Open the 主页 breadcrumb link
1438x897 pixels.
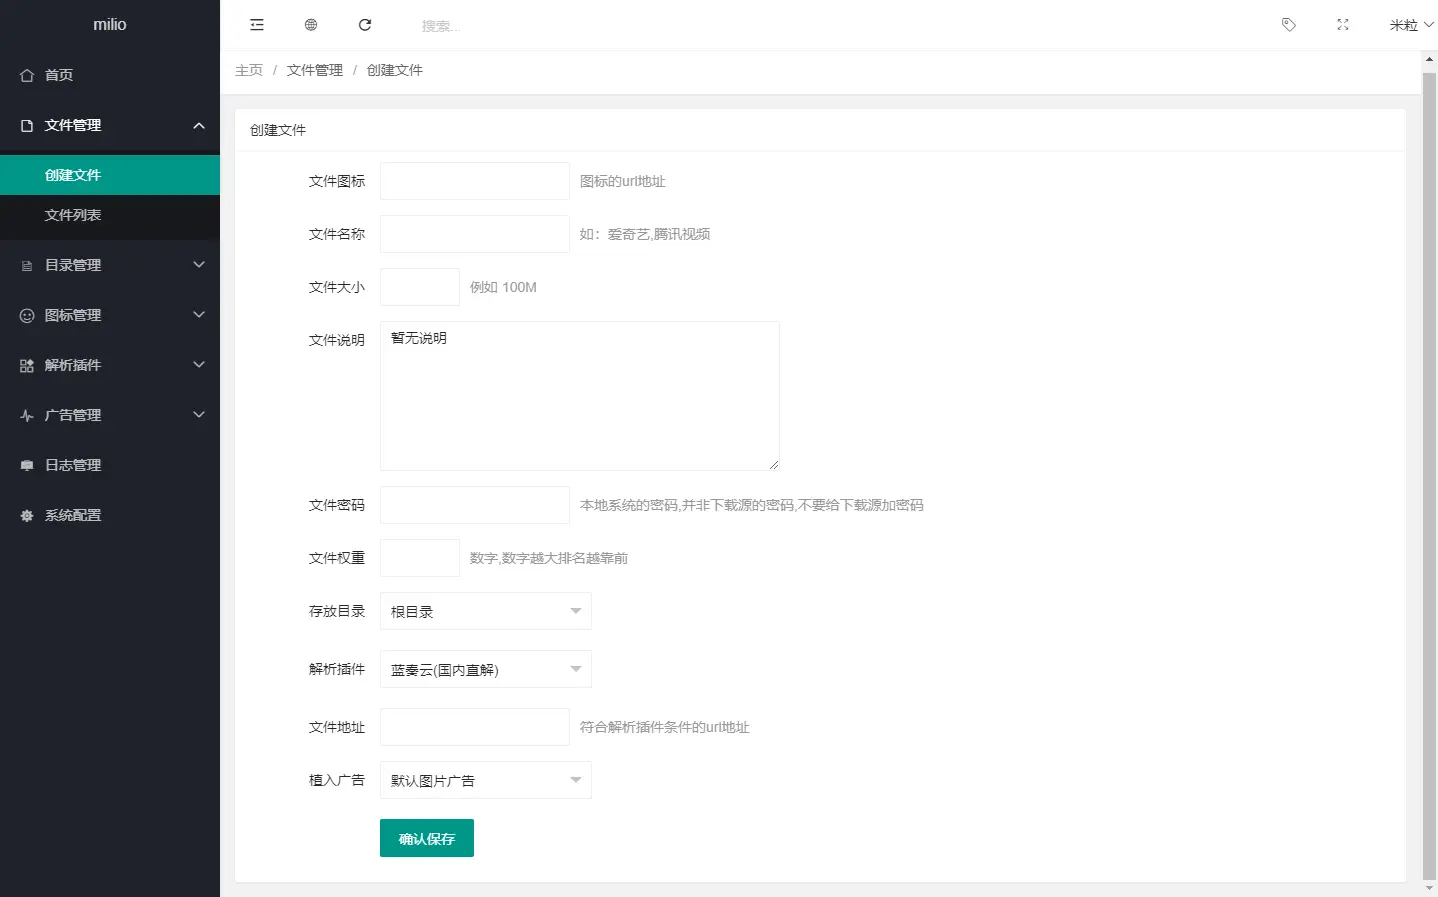(248, 70)
